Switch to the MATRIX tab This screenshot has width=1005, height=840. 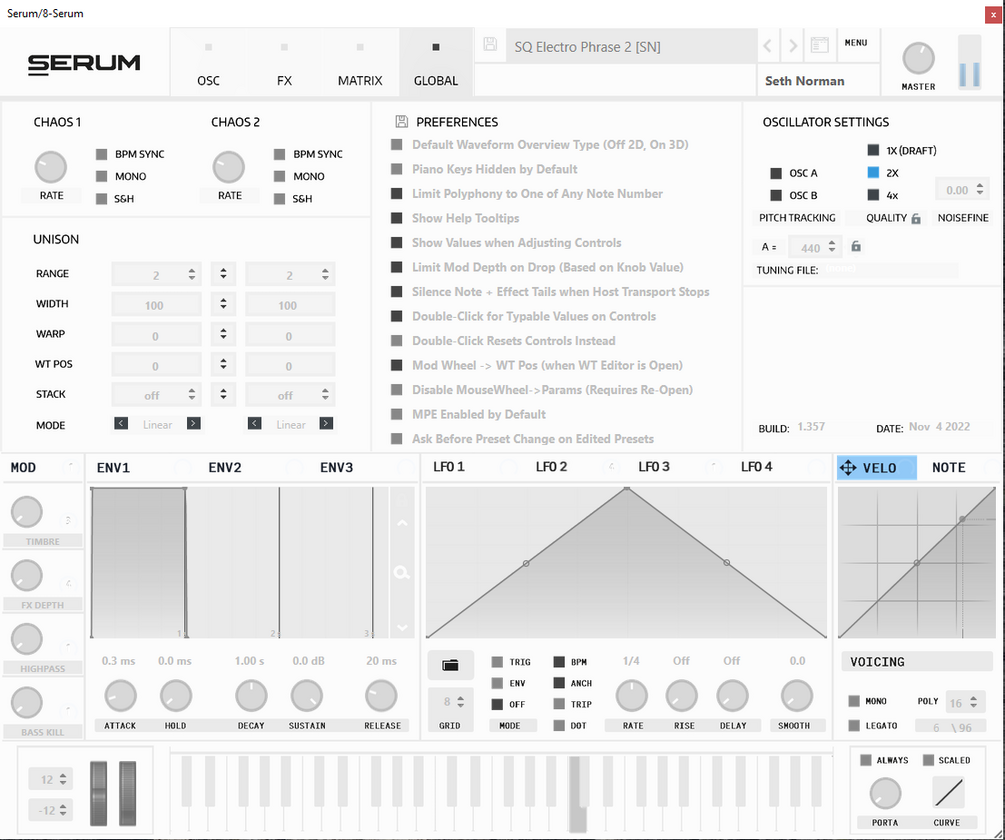pos(360,64)
